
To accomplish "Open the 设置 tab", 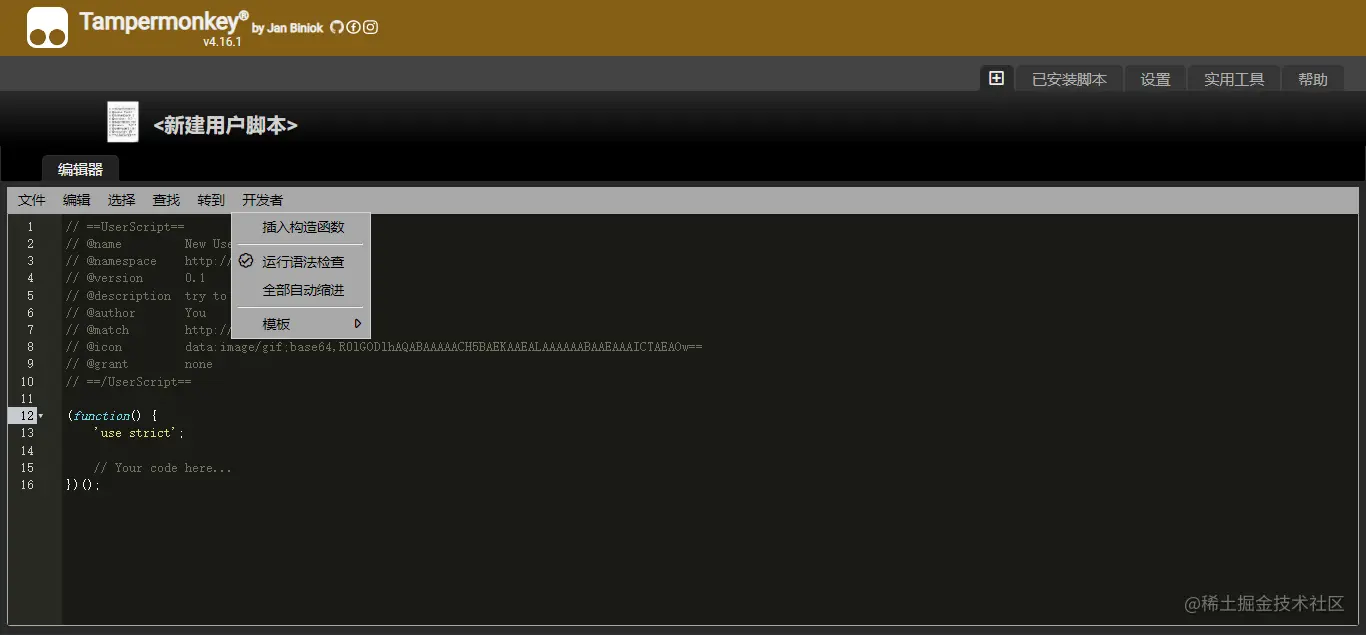I will pyautogui.click(x=1155, y=79).
